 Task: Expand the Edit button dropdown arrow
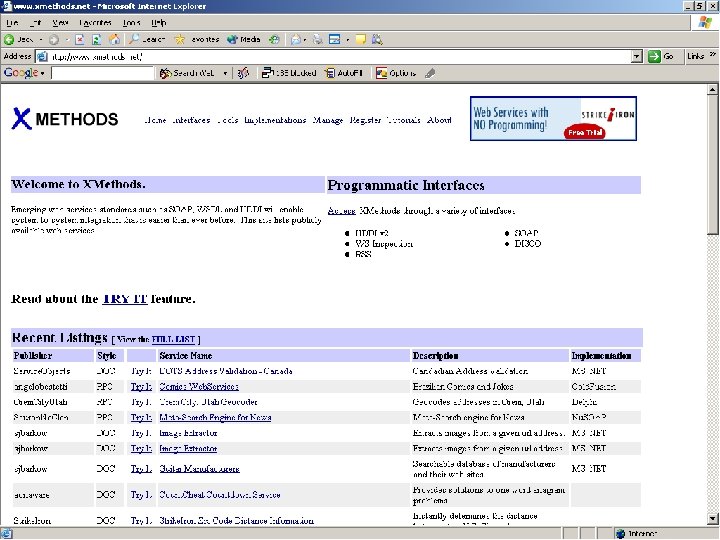pyautogui.click(x=348, y=39)
